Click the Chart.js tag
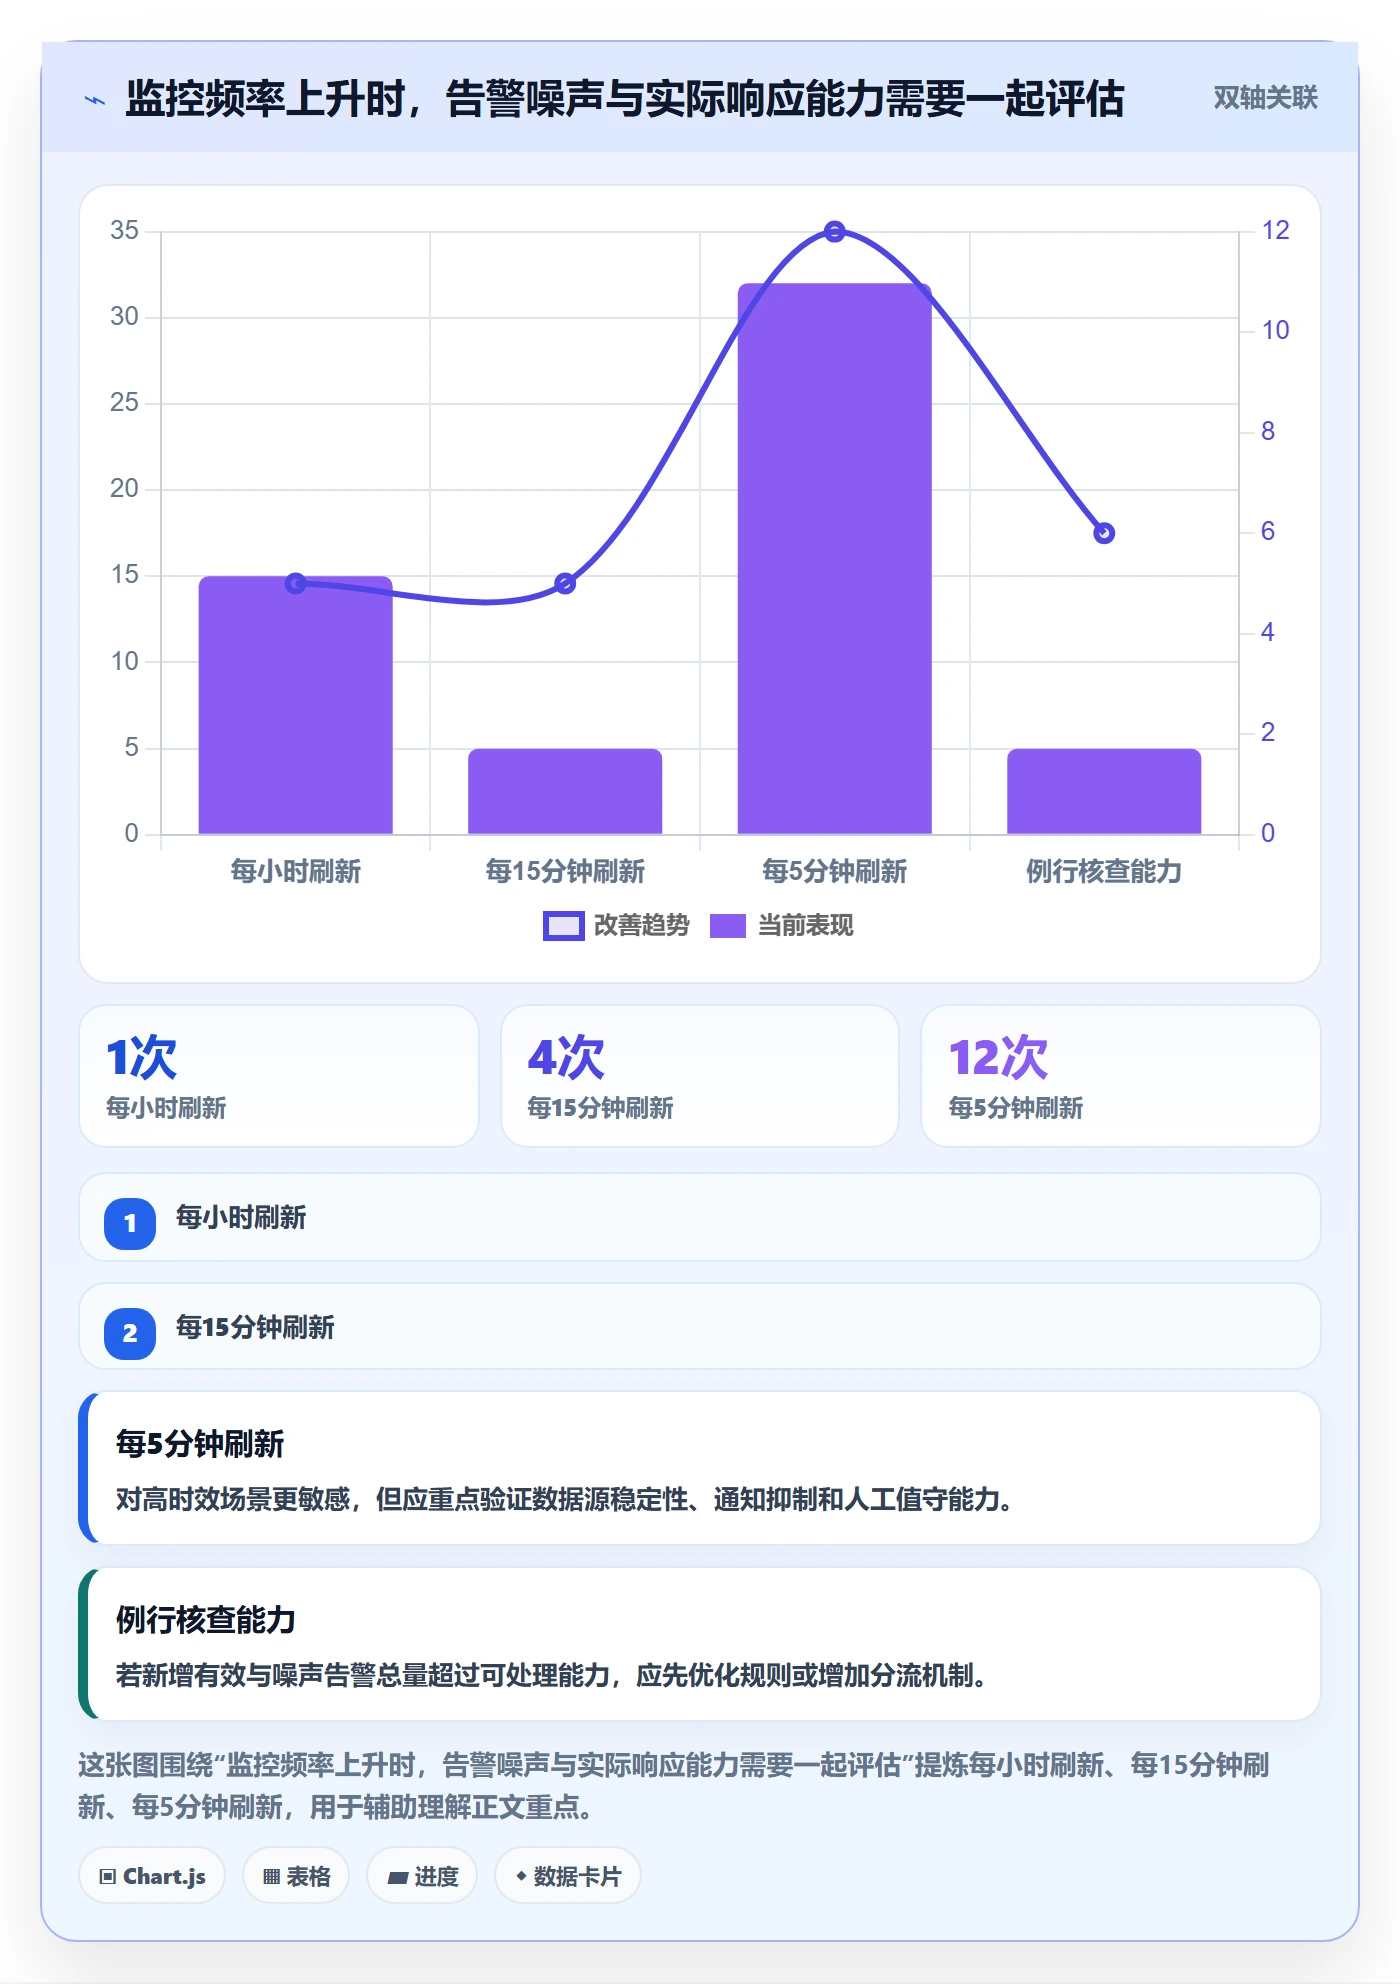Screen dimensions: 1400x1984 [x=152, y=1876]
